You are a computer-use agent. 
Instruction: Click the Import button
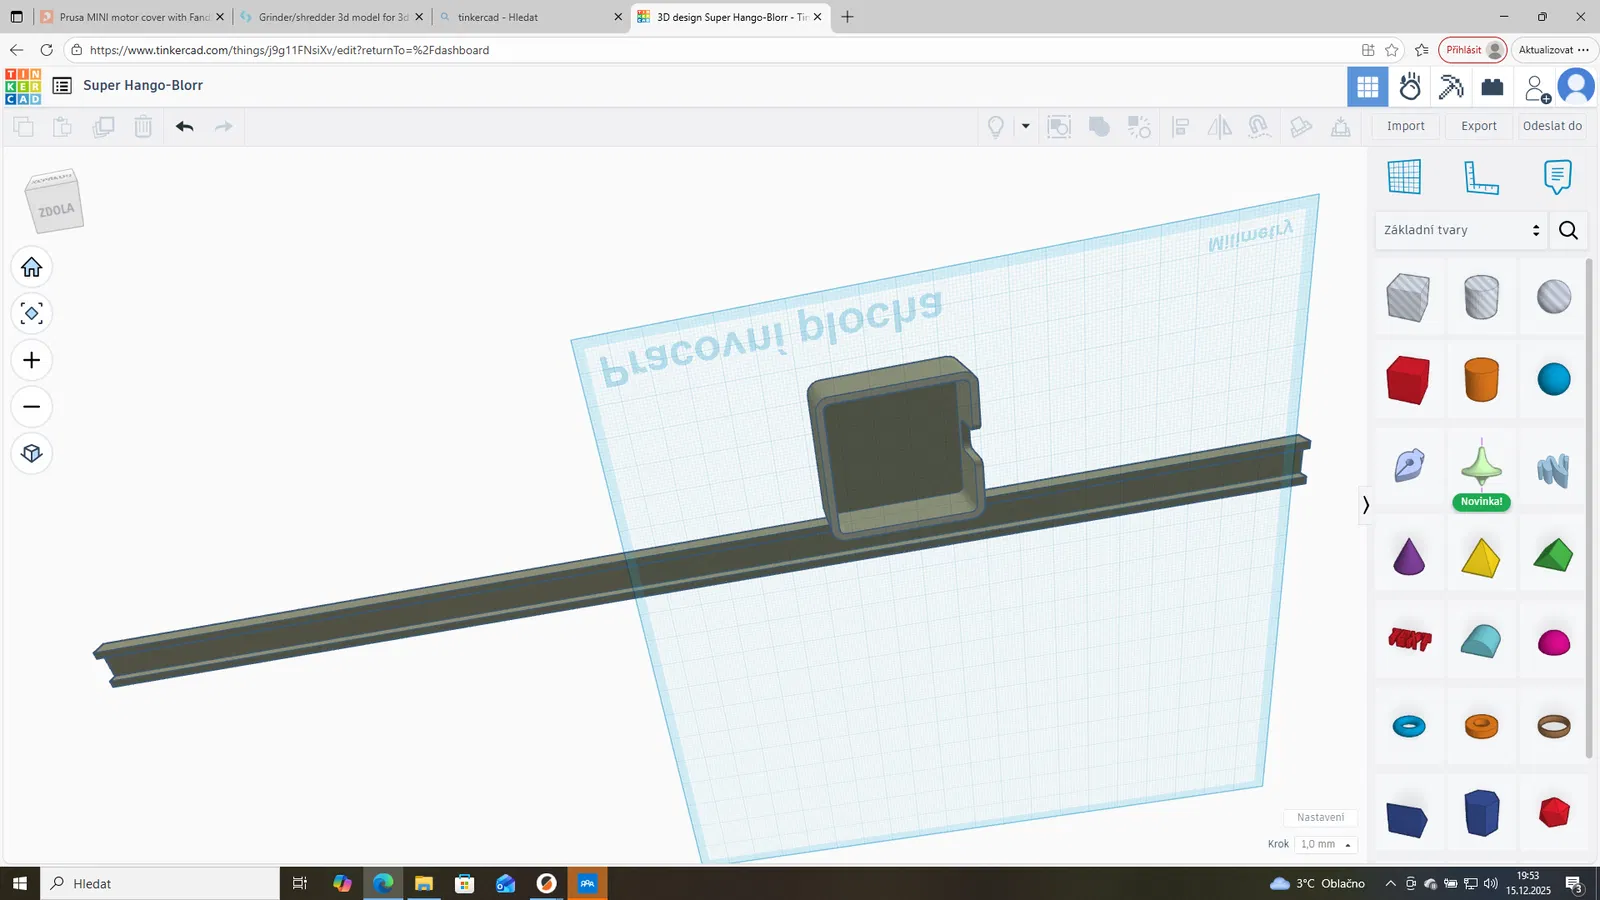(1405, 126)
